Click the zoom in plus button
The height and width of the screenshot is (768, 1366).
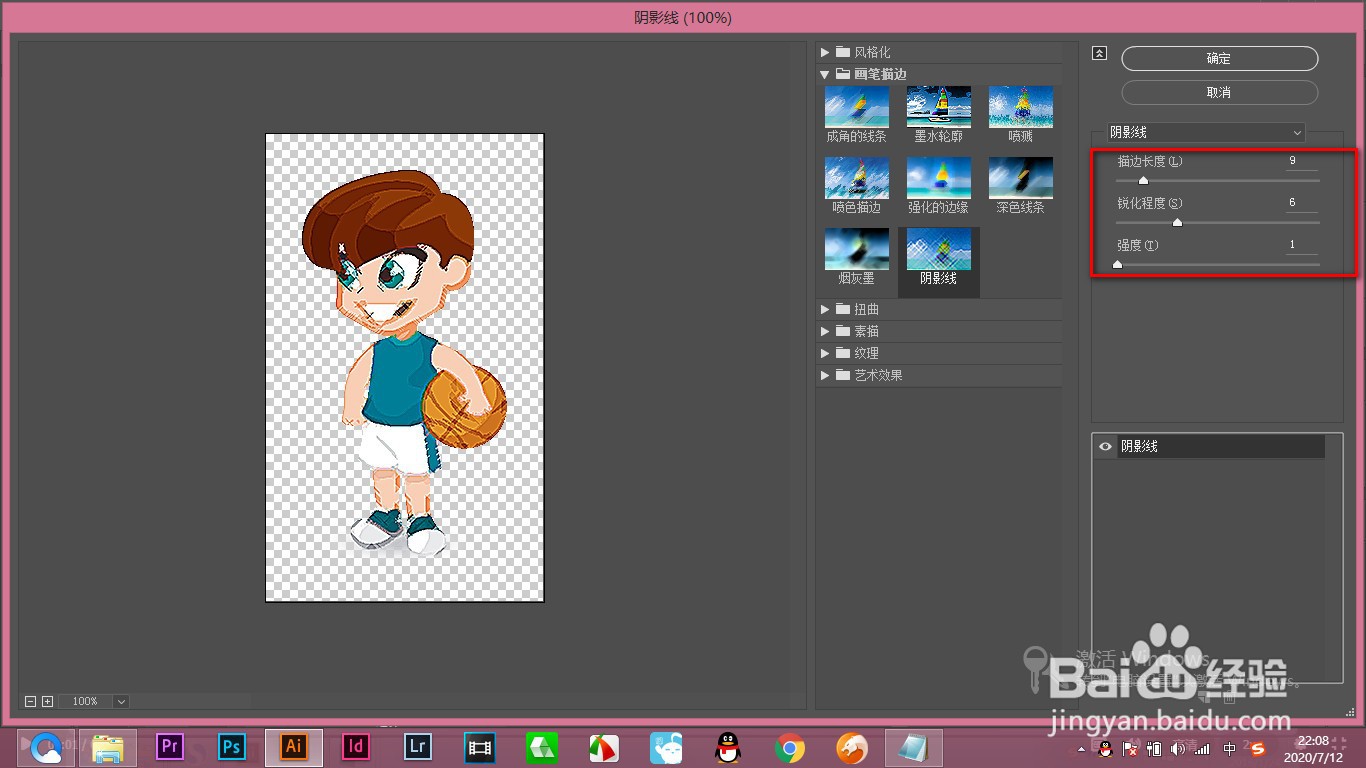click(x=47, y=701)
